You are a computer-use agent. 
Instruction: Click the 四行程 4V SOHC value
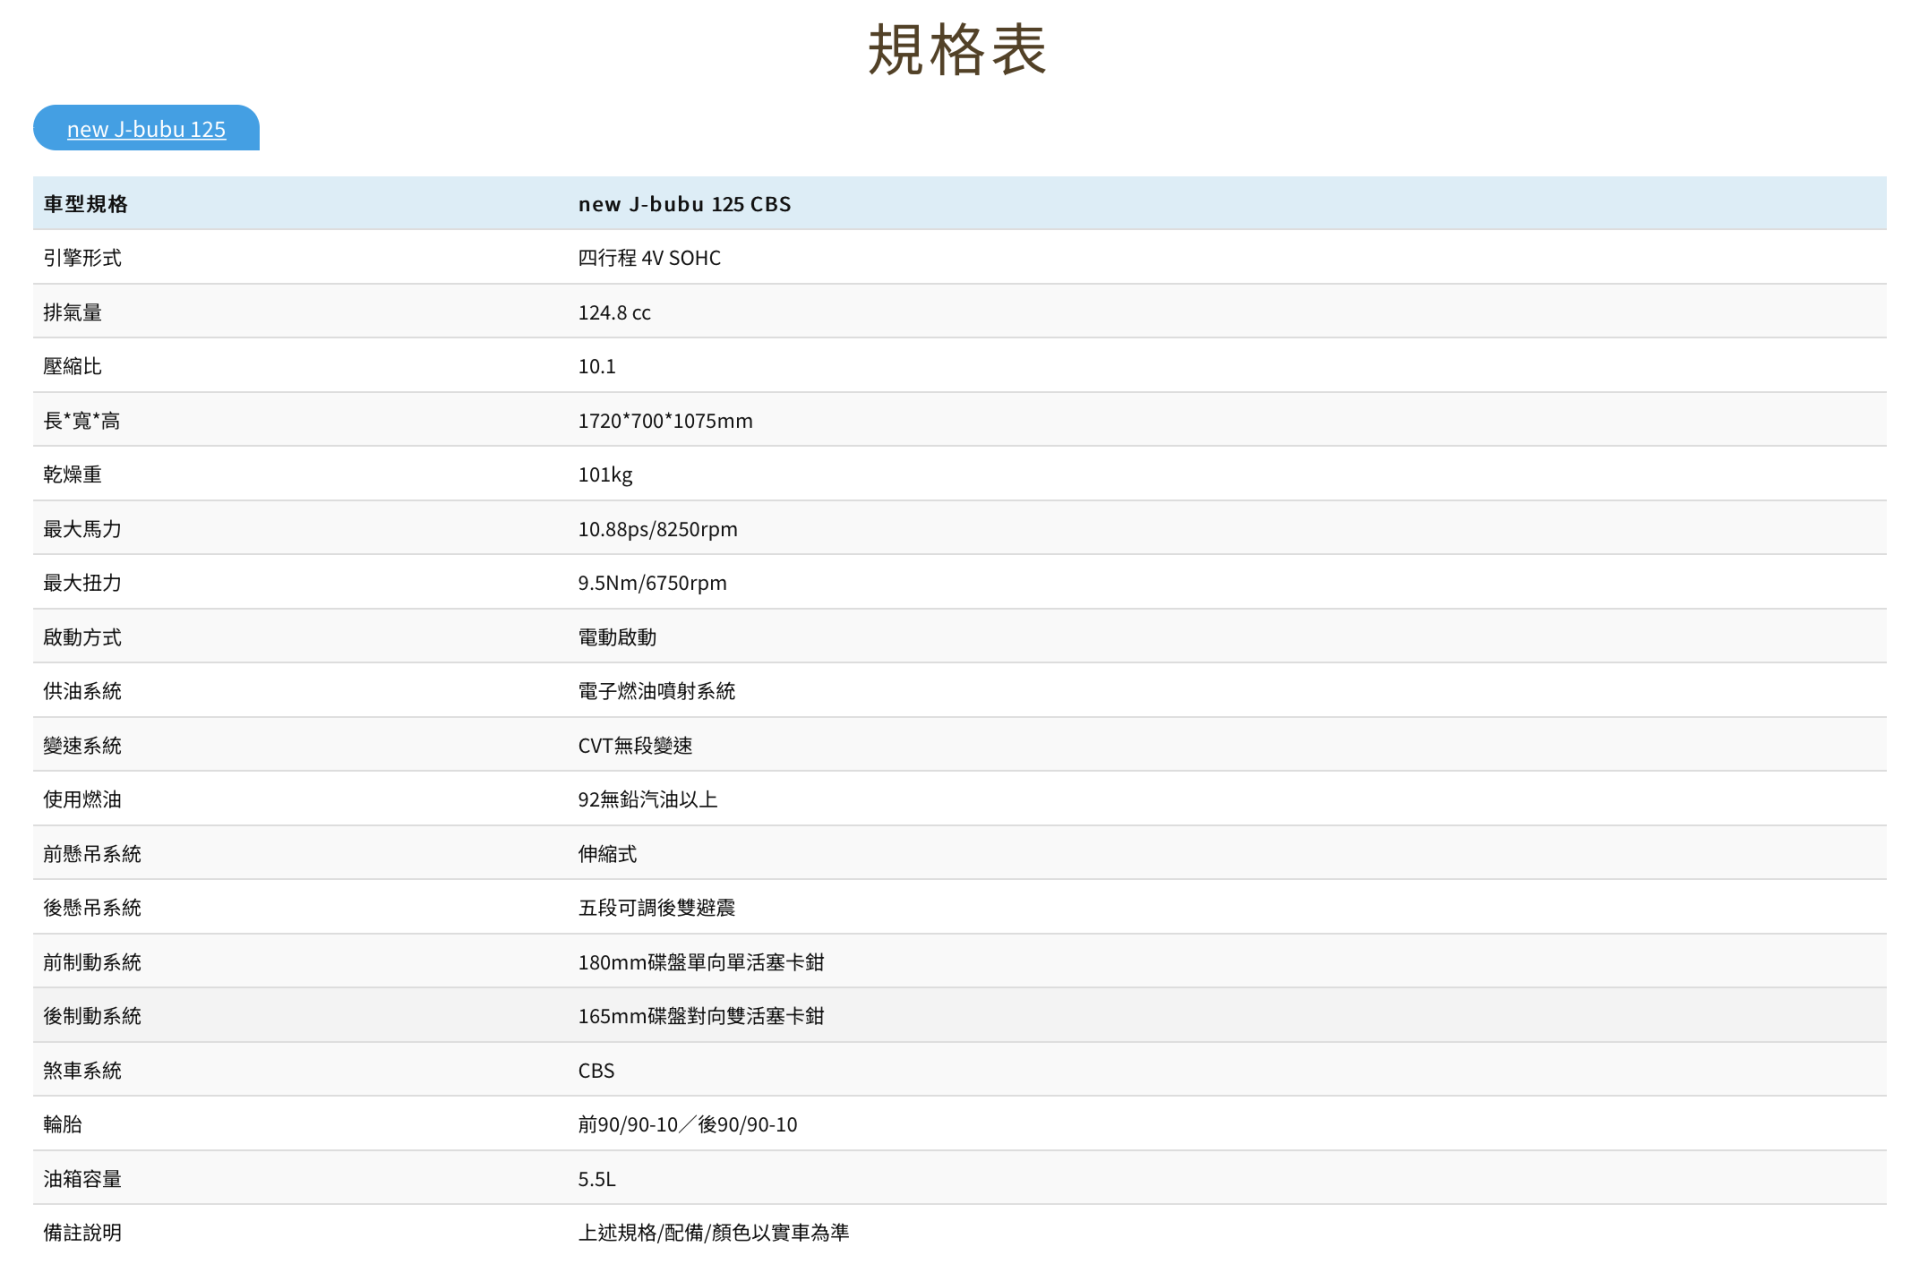[x=649, y=258]
